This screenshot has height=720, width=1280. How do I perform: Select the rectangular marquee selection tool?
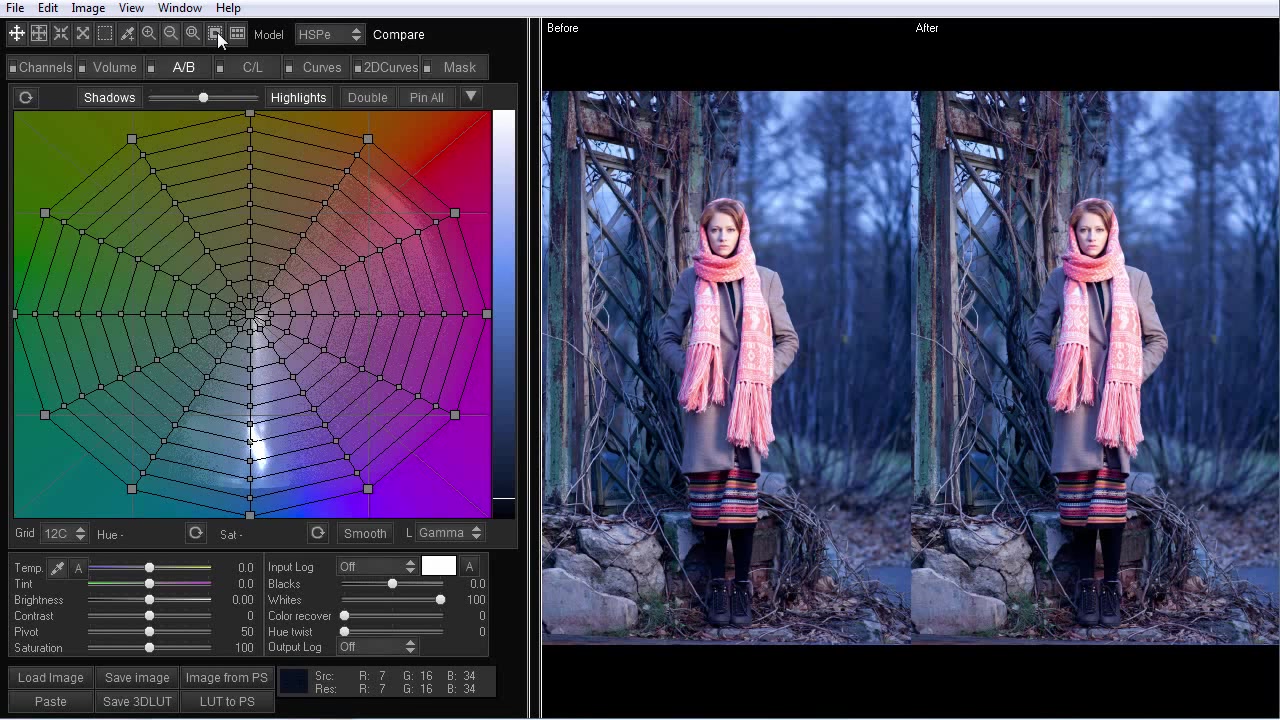point(105,34)
